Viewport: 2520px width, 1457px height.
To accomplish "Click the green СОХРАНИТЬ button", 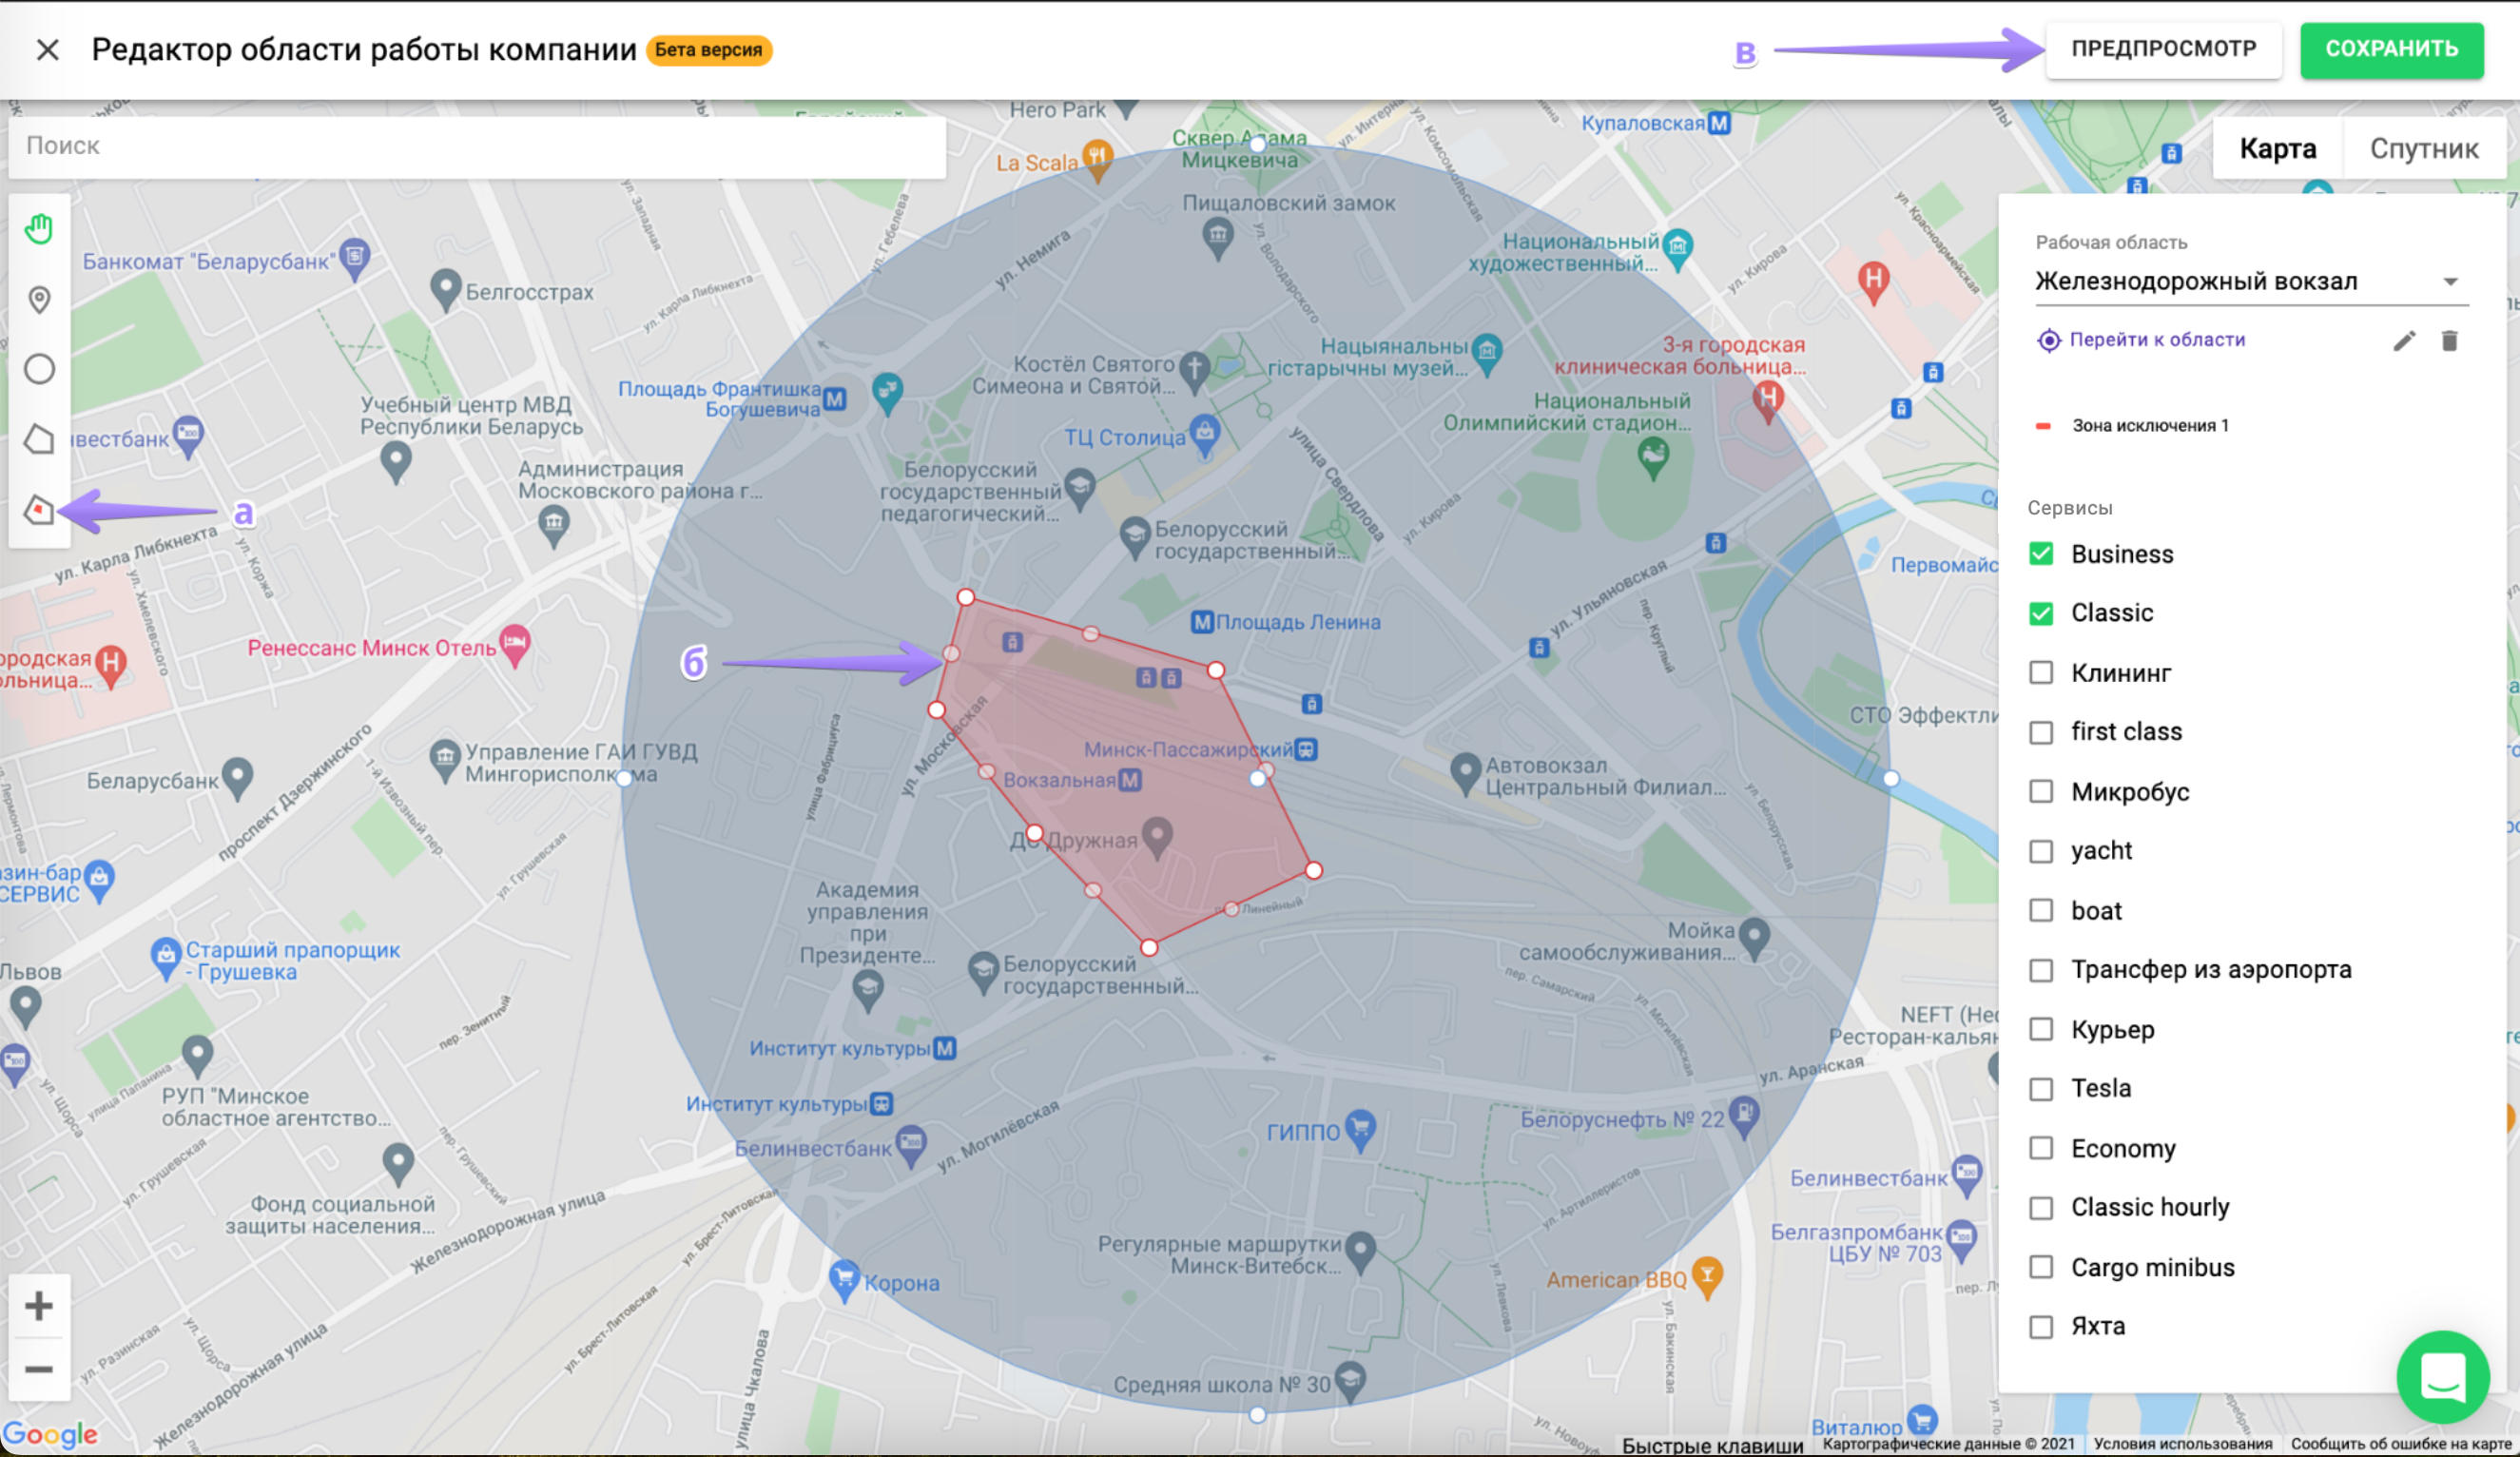I will 2391,49.
